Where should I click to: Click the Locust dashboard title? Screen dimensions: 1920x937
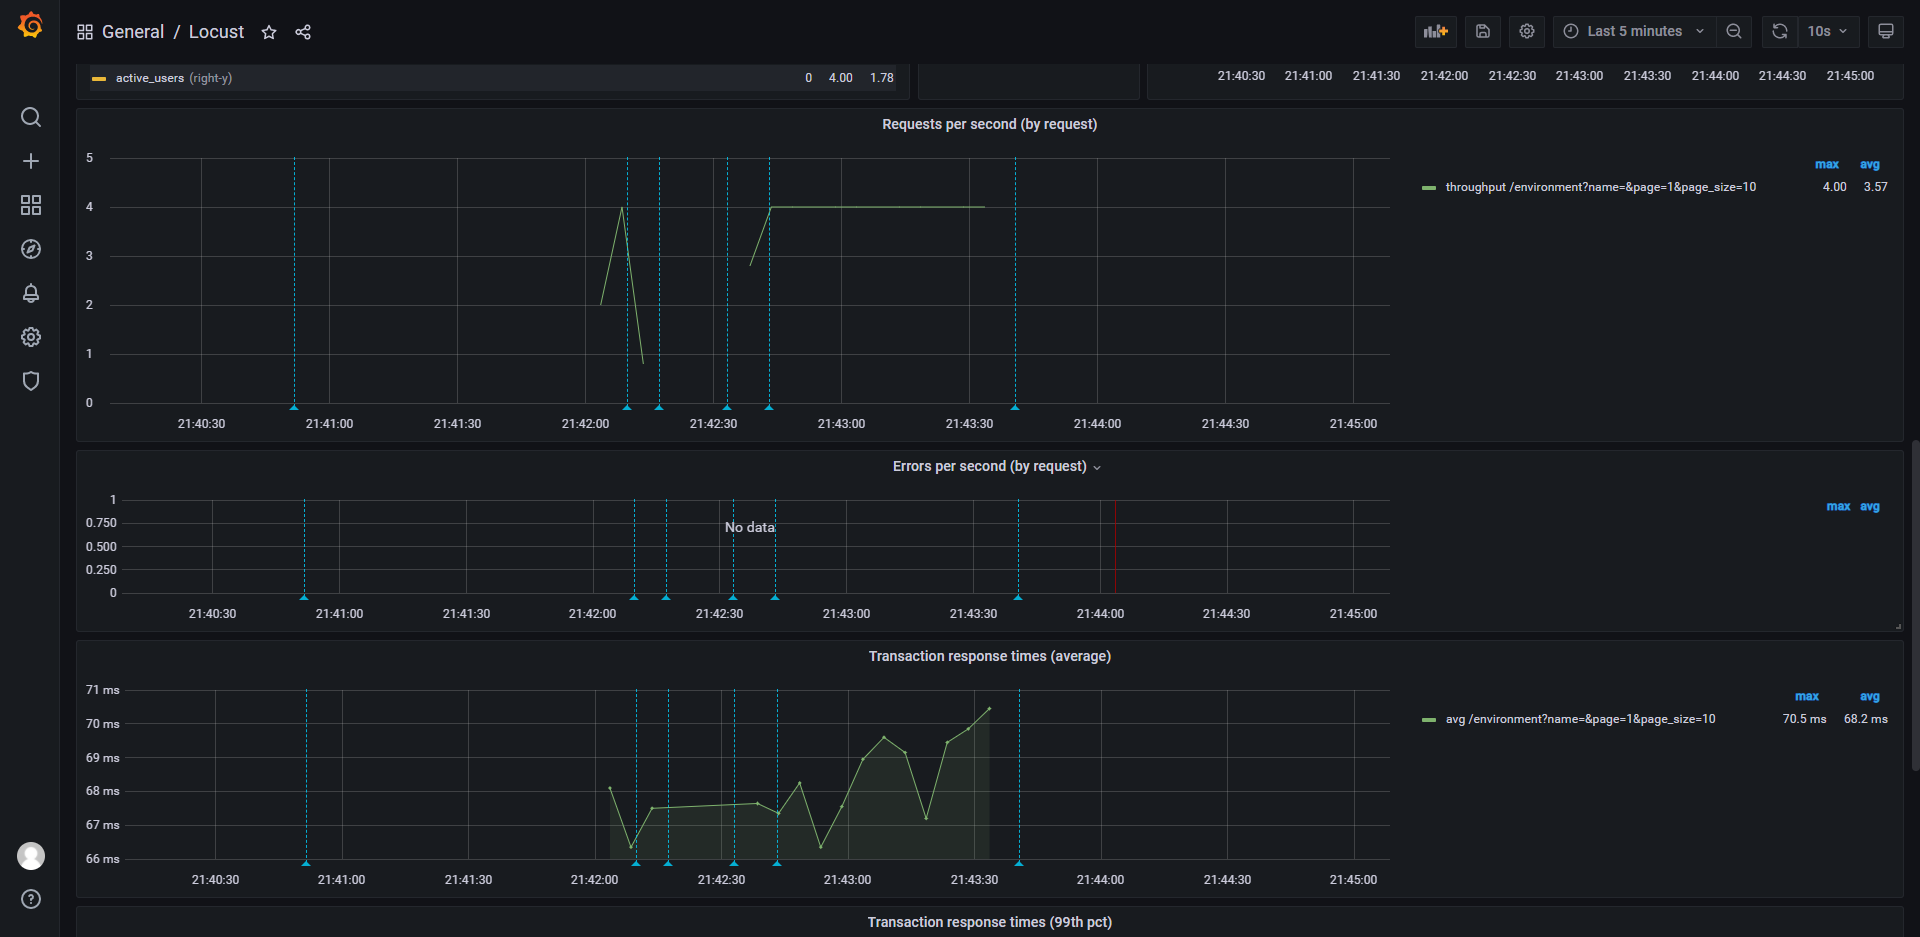(216, 32)
